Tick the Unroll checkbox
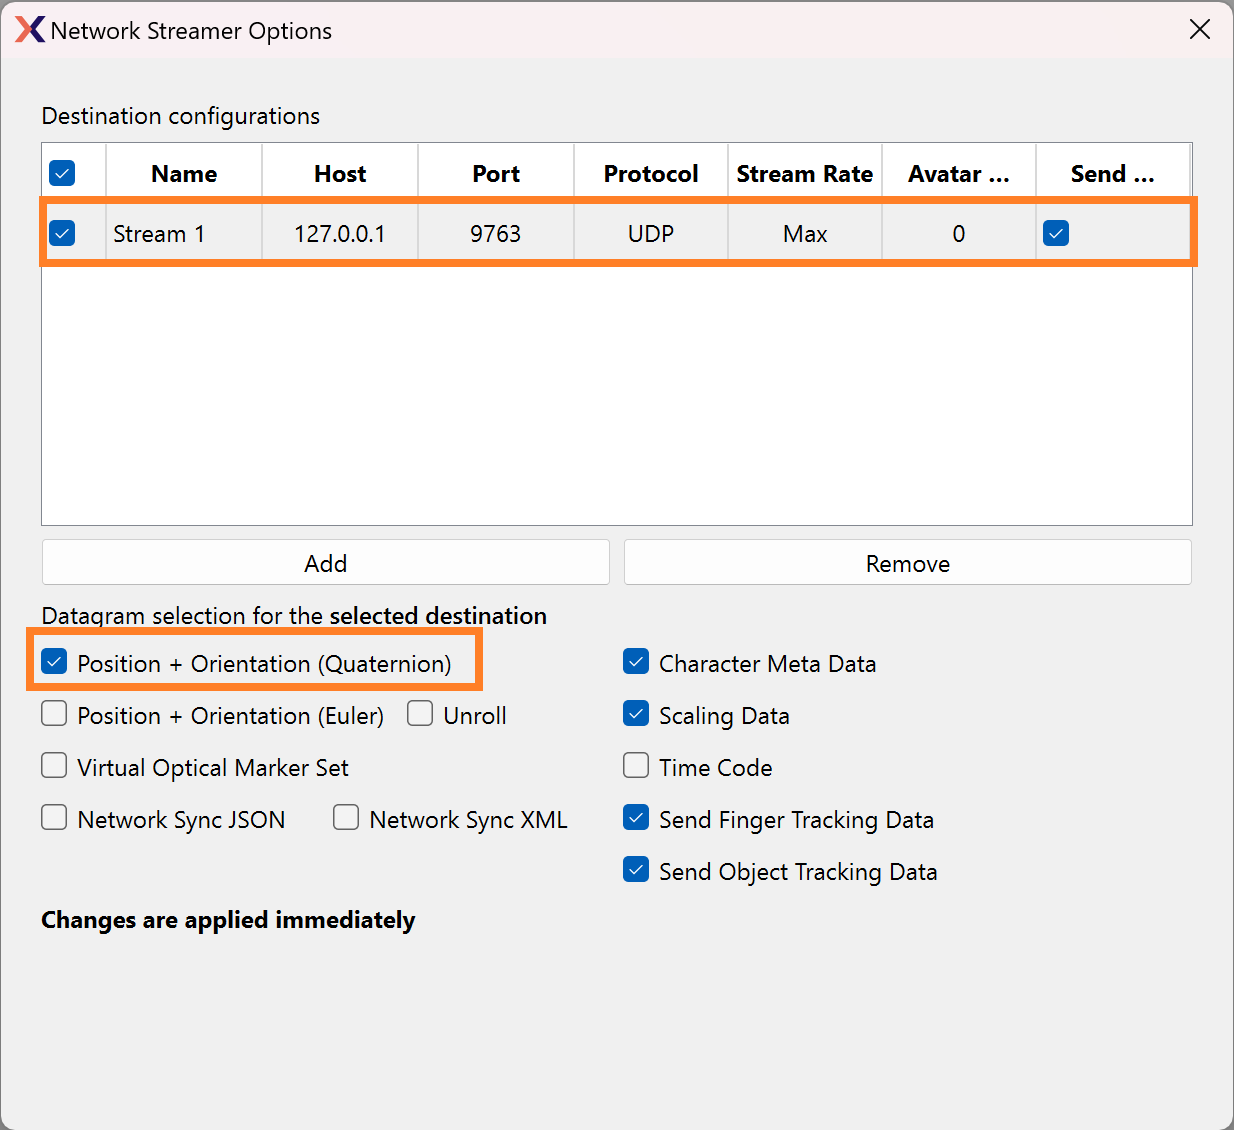1234x1130 pixels. [x=420, y=714]
